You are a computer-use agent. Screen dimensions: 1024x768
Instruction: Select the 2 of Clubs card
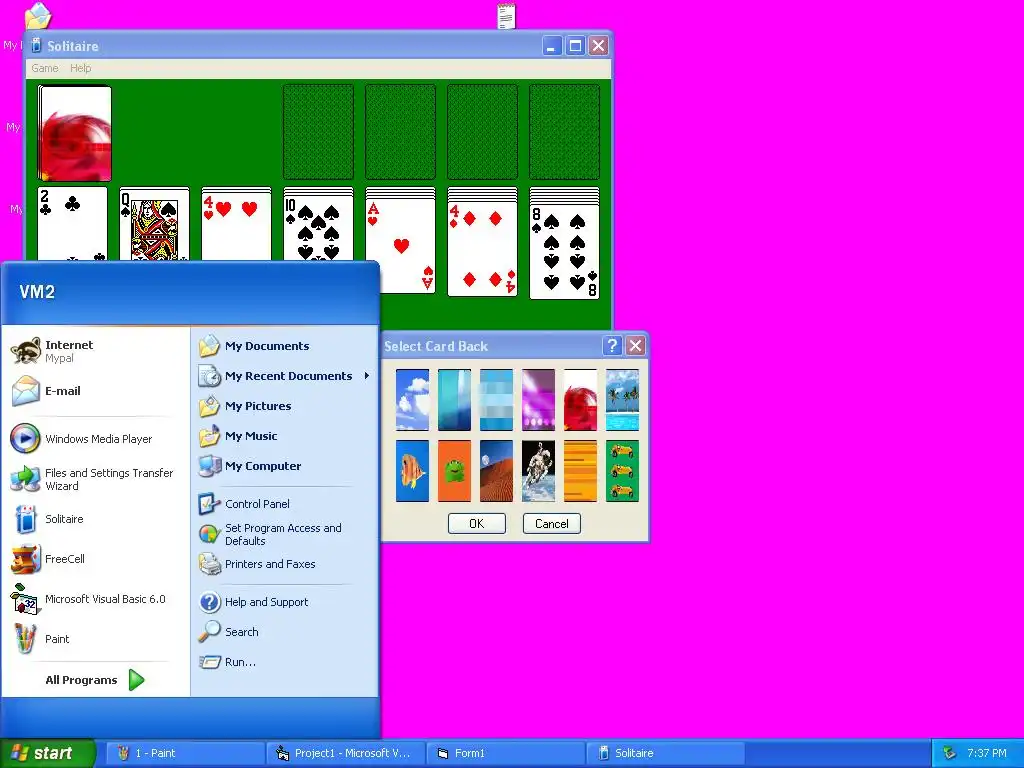[72, 224]
